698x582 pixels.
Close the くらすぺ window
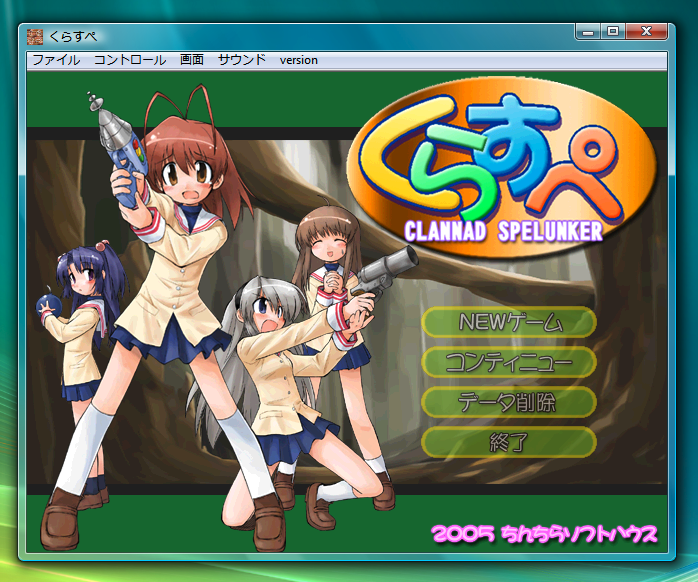pyautogui.click(x=646, y=32)
